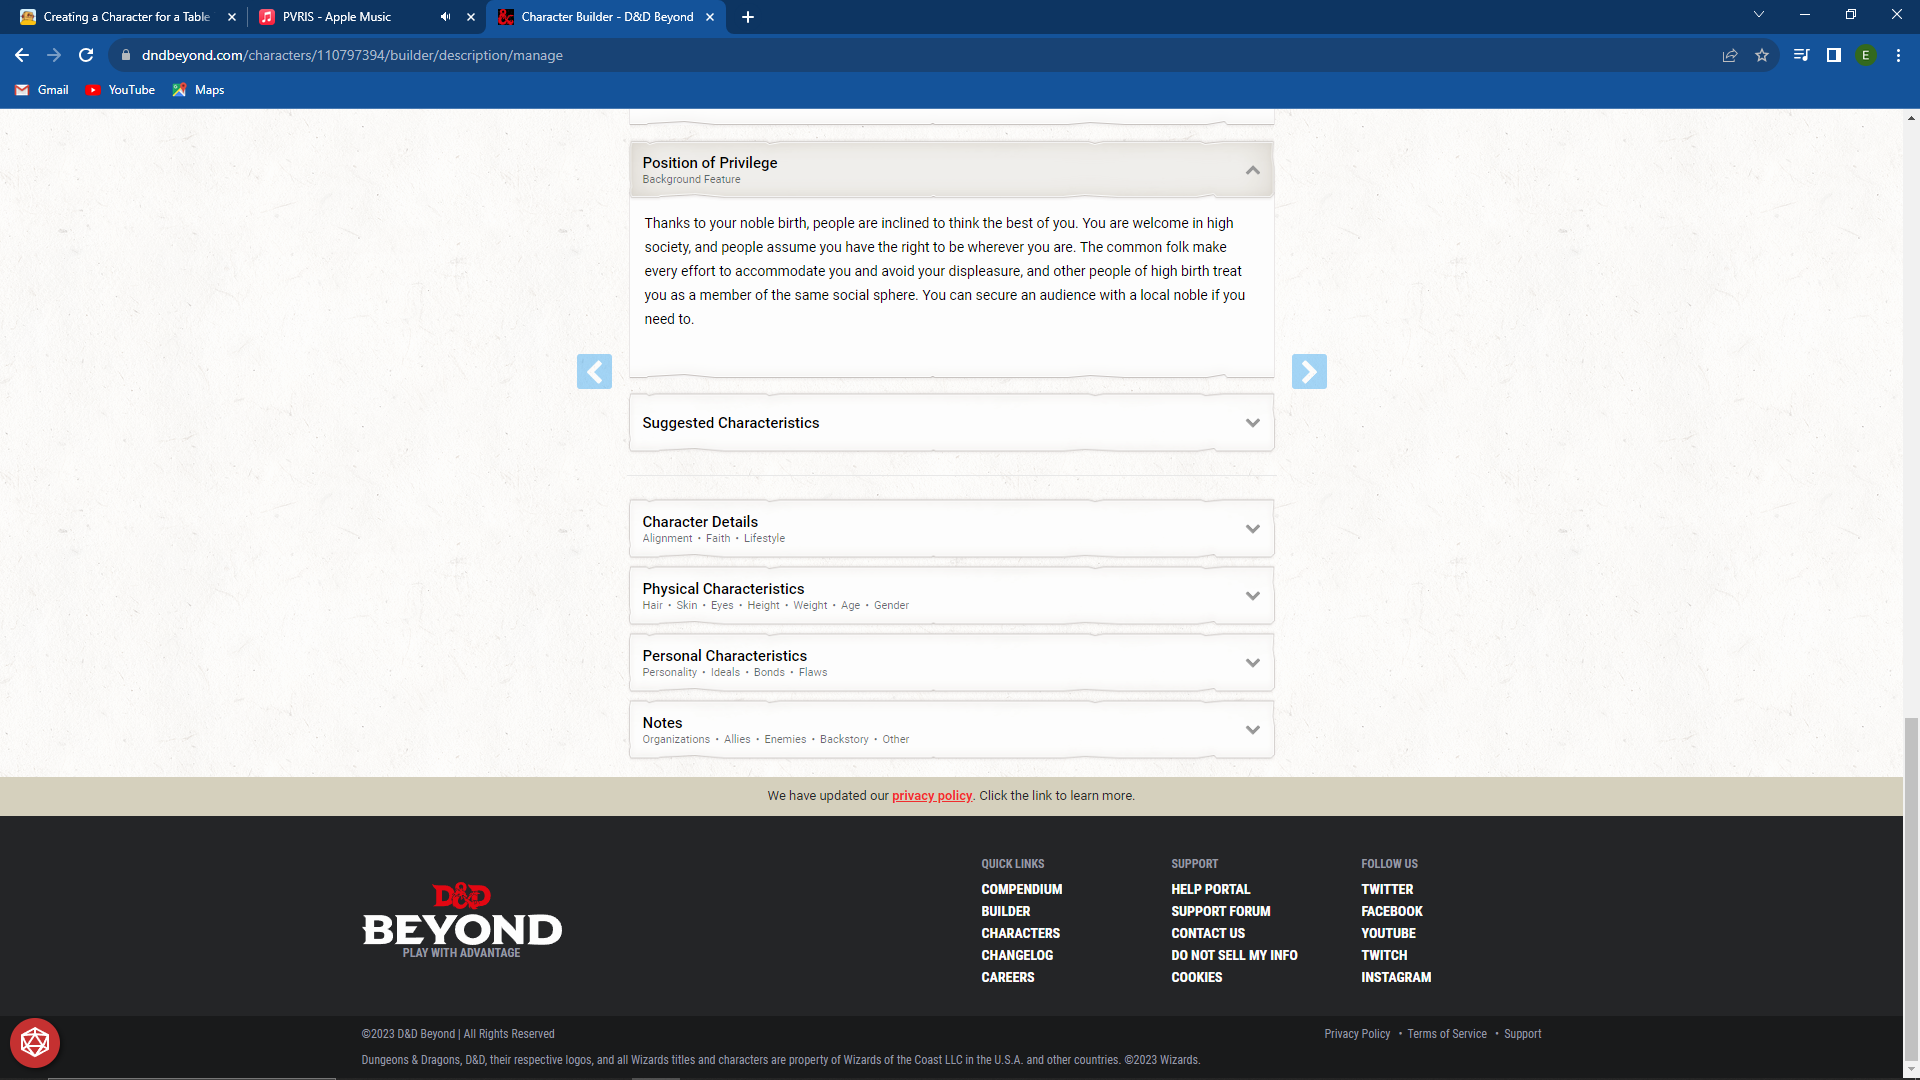This screenshot has width=1920, height=1080.
Task: Bookmark the page with the star icon
Action: (x=1763, y=56)
